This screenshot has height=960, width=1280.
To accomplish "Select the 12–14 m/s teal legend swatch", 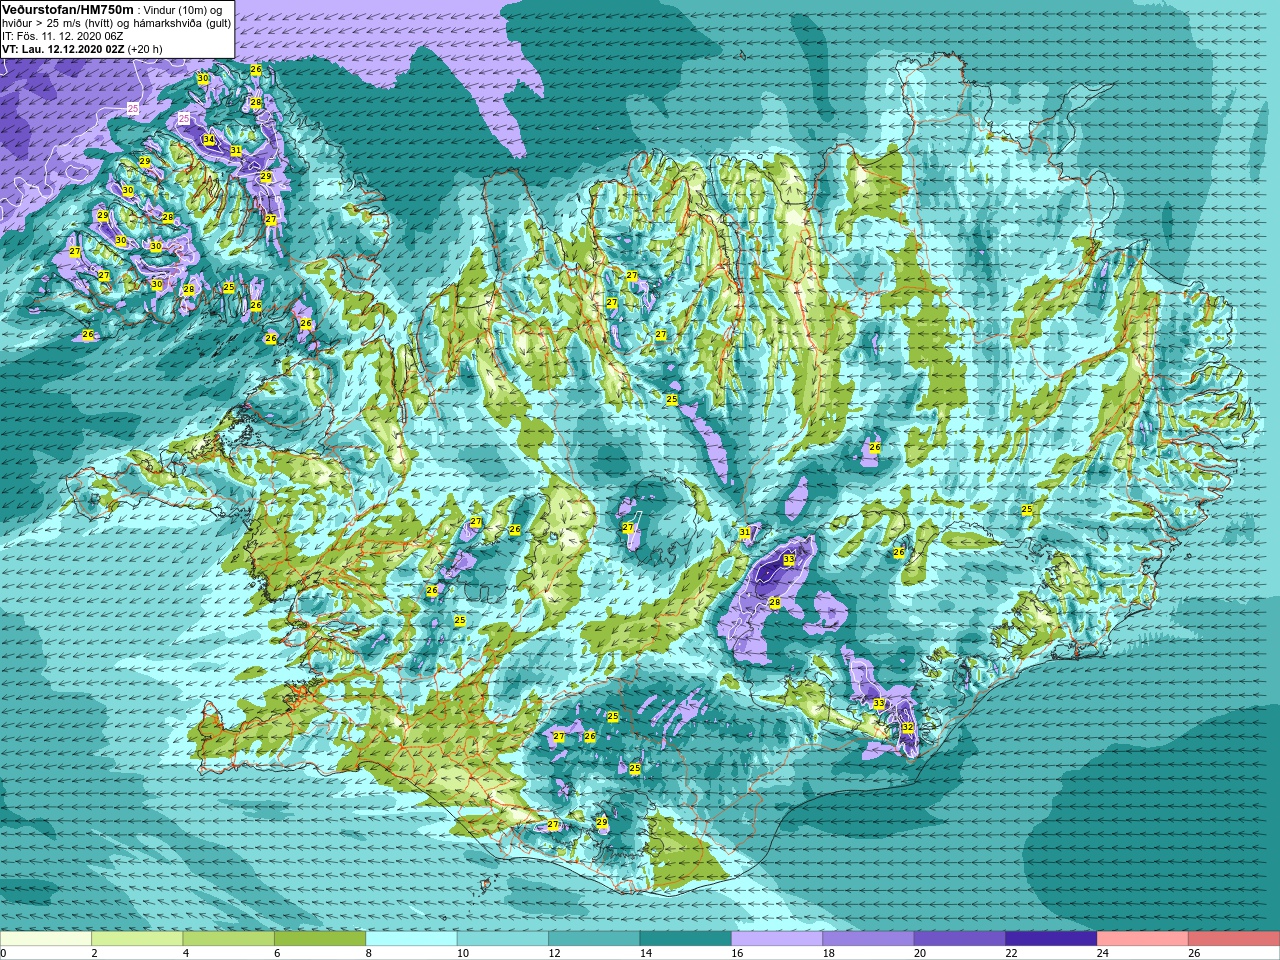I will coord(594,939).
